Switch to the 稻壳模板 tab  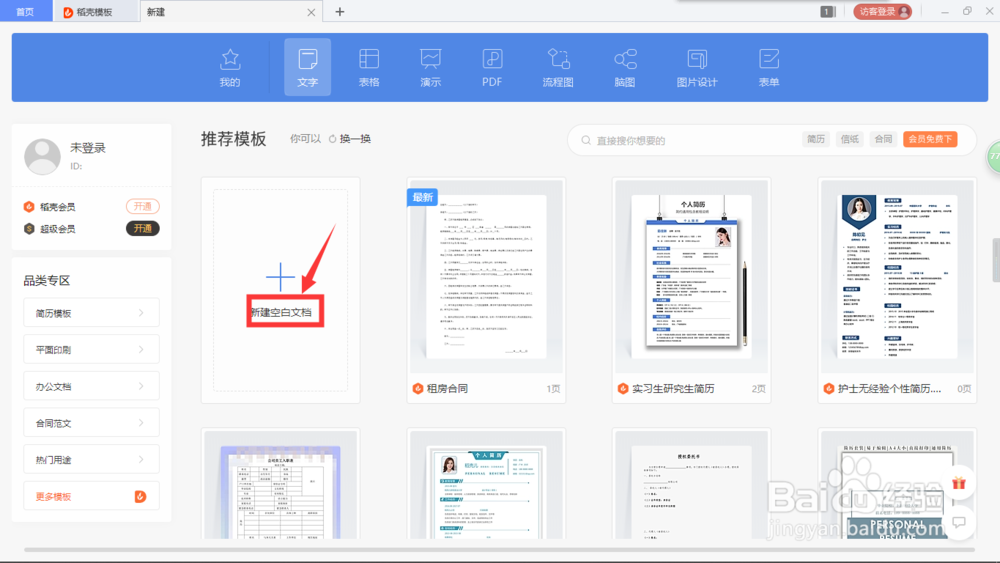[96, 11]
